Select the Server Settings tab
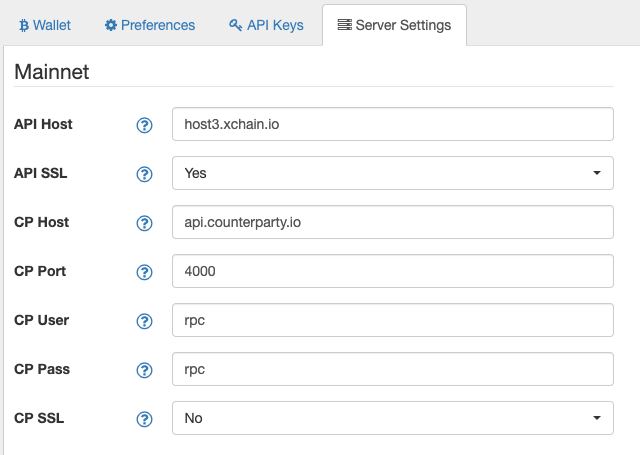Image resolution: width=640 pixels, height=455 pixels. (x=394, y=25)
